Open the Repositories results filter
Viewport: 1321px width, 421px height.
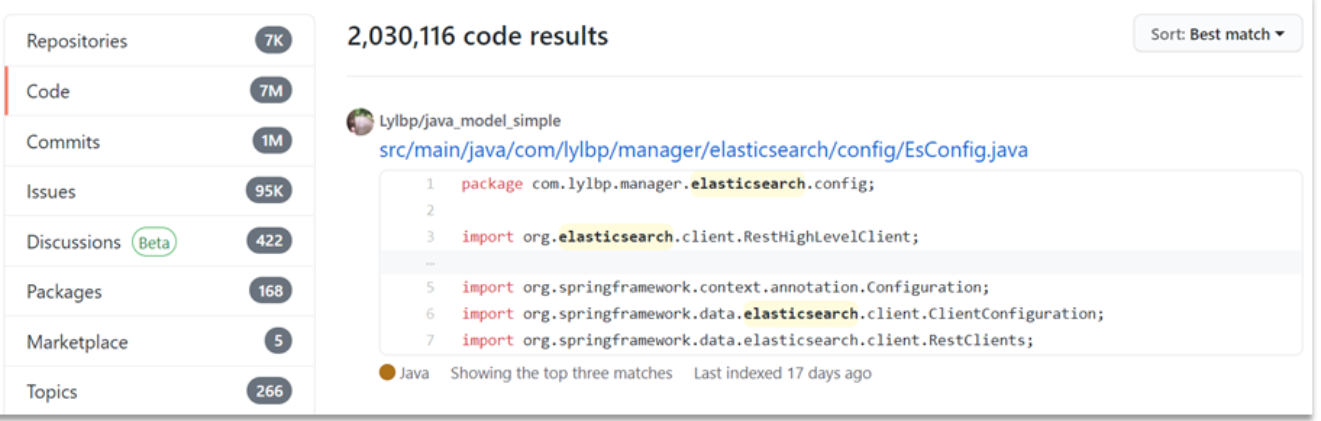pyautogui.click(x=77, y=41)
